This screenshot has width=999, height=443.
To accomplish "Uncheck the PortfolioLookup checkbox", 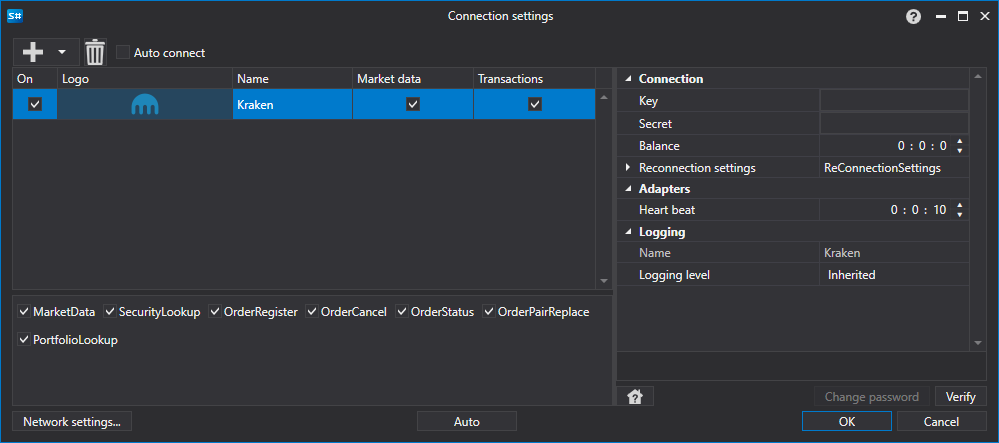I will (24, 340).
